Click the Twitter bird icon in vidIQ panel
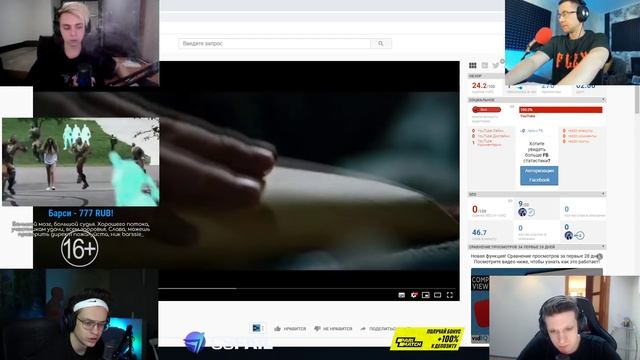This screenshot has width=640, height=360. click(x=496, y=65)
